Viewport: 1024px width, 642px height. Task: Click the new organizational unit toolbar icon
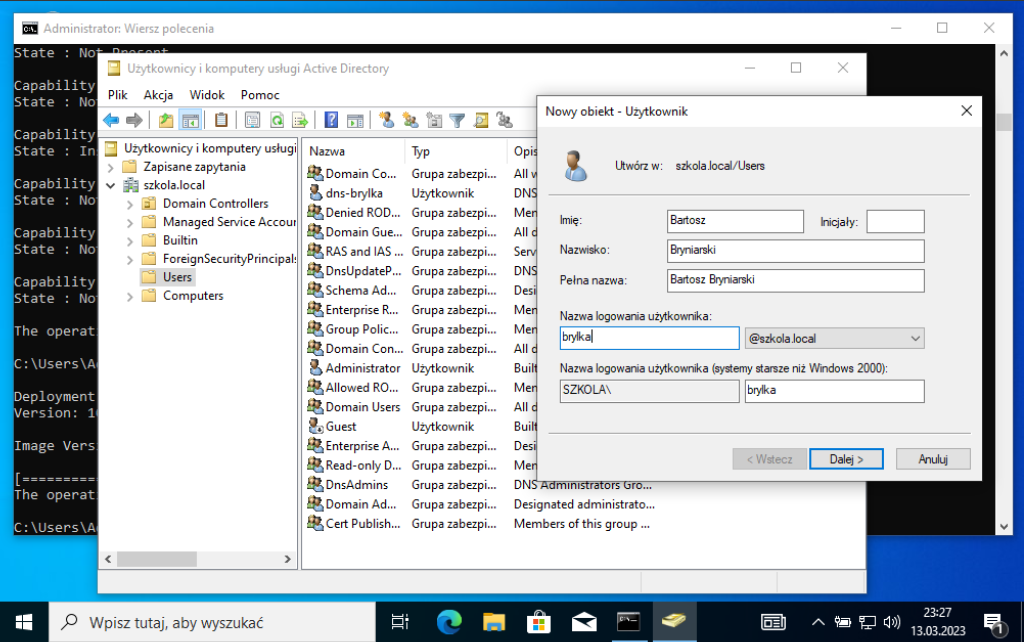pyautogui.click(x=434, y=120)
